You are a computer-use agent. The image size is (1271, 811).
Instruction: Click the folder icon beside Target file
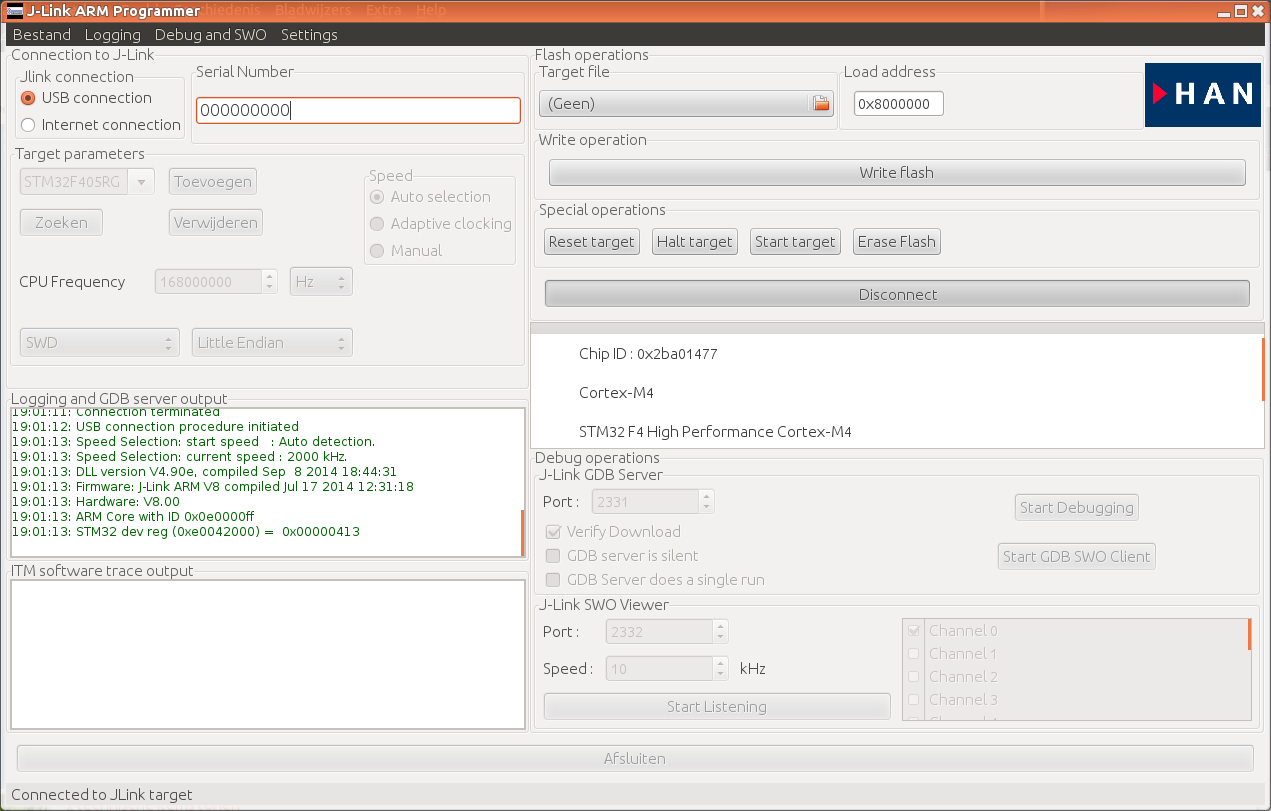point(821,103)
